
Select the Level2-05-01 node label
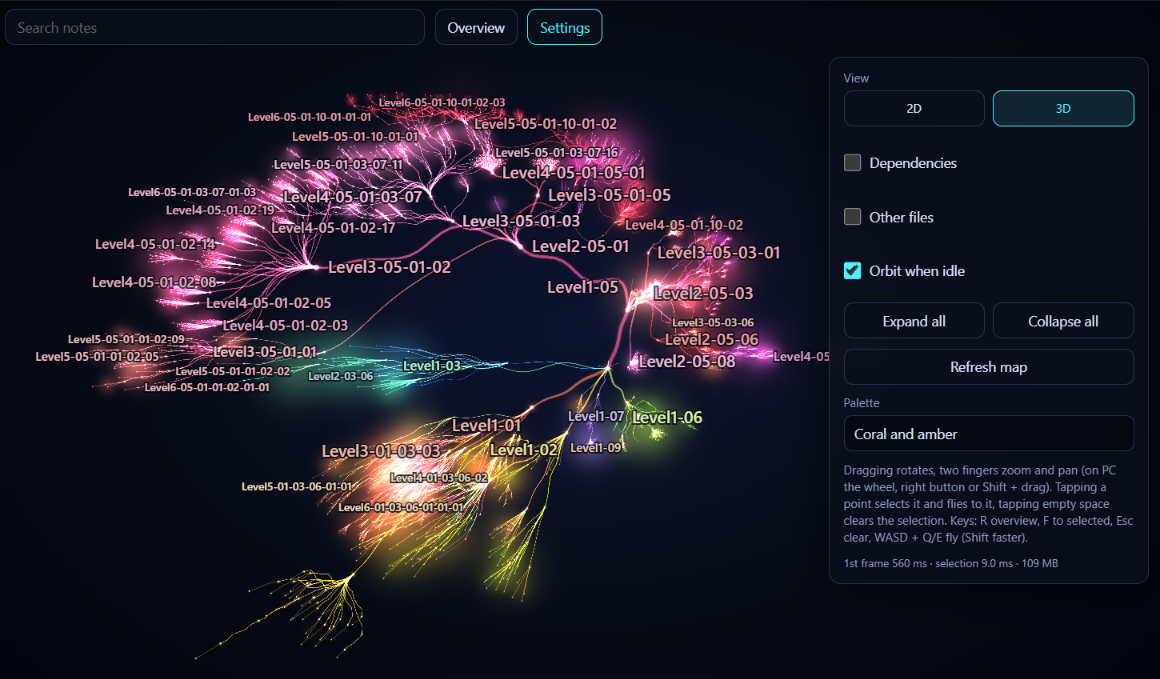click(x=580, y=246)
